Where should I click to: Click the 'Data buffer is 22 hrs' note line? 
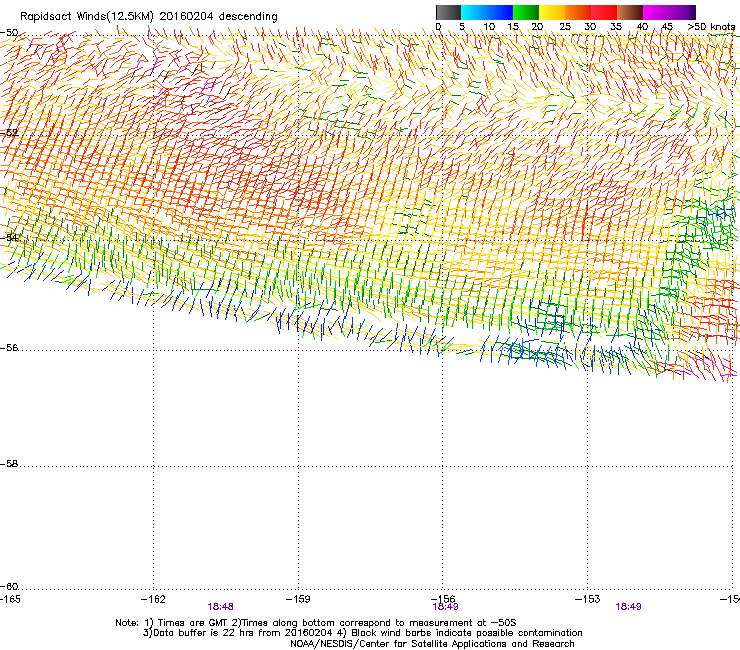pos(362,633)
